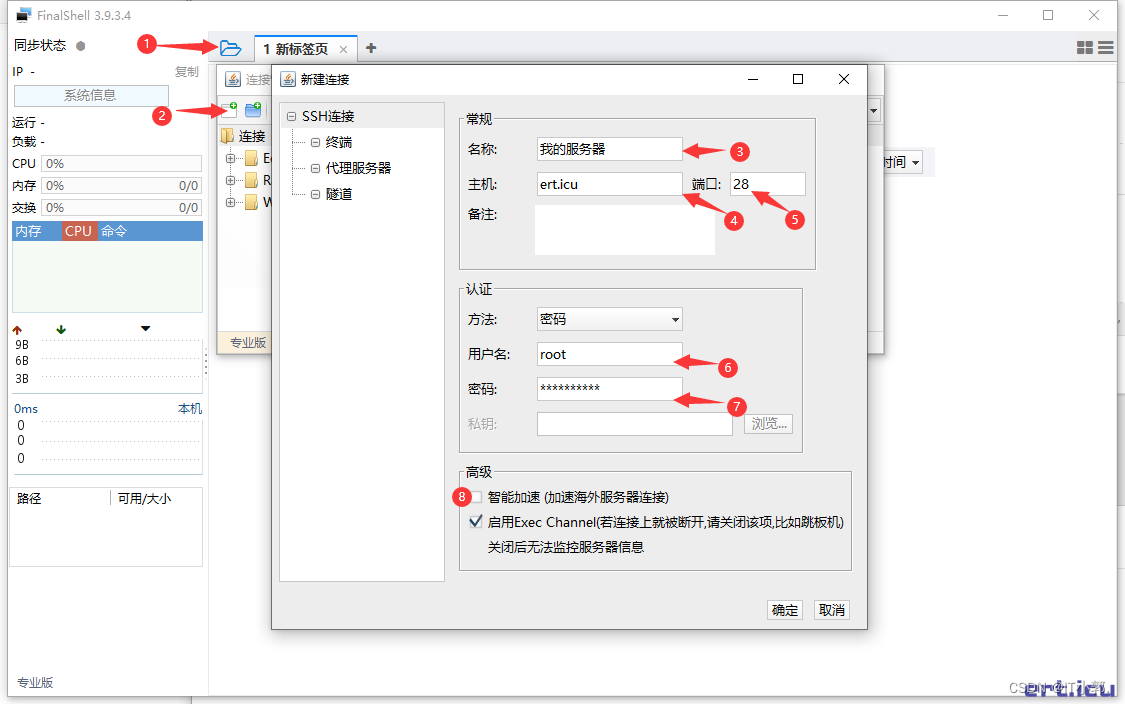Close the 新标签页 tab with its X

click(343, 49)
